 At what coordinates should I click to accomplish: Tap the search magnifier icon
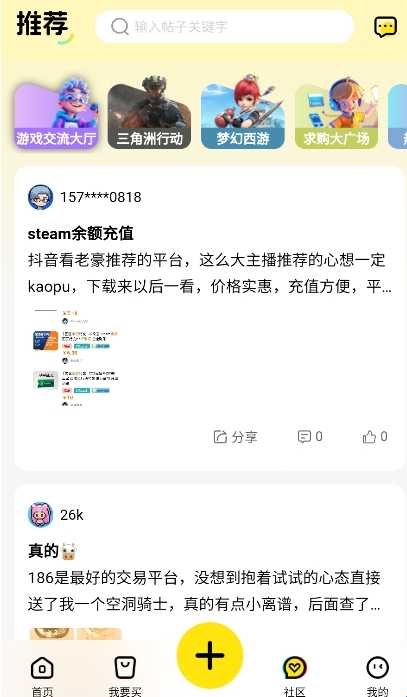coord(120,27)
